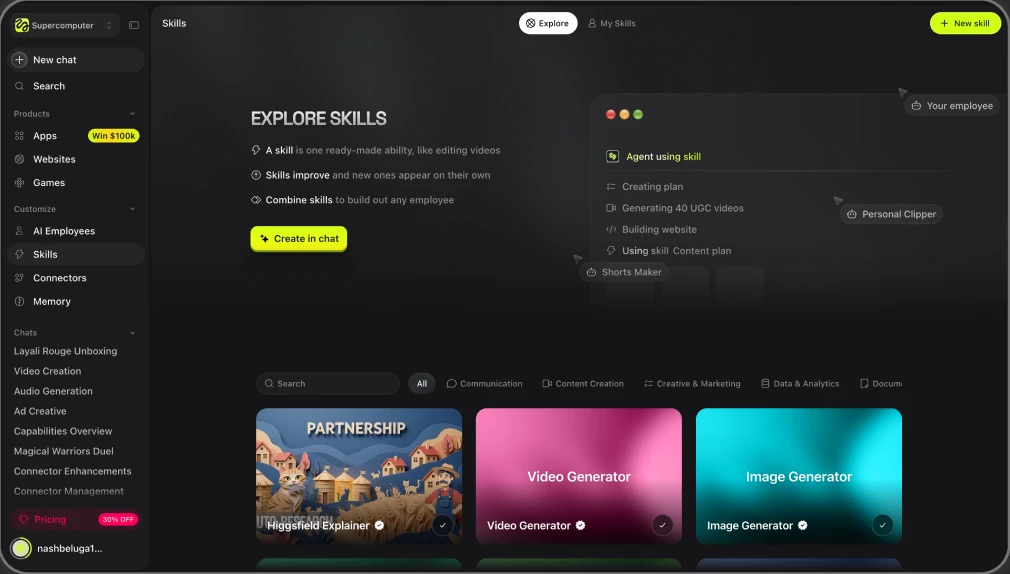
Task: Click the verified badge on Image Generator
Action: 803,526
